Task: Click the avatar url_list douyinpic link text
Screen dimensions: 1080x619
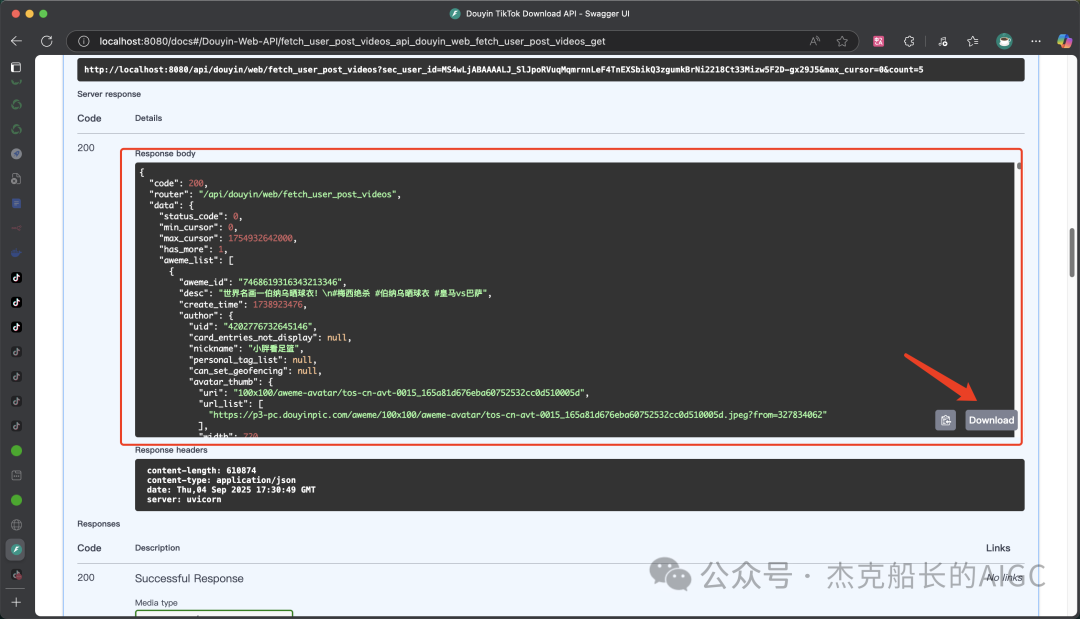Action: (518, 415)
